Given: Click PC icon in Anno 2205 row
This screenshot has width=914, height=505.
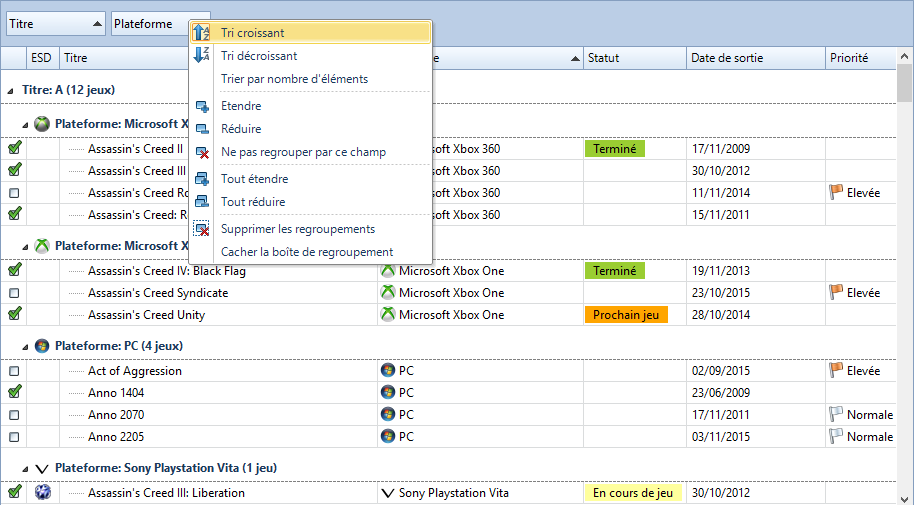Looking at the screenshot, I should click(x=388, y=436).
